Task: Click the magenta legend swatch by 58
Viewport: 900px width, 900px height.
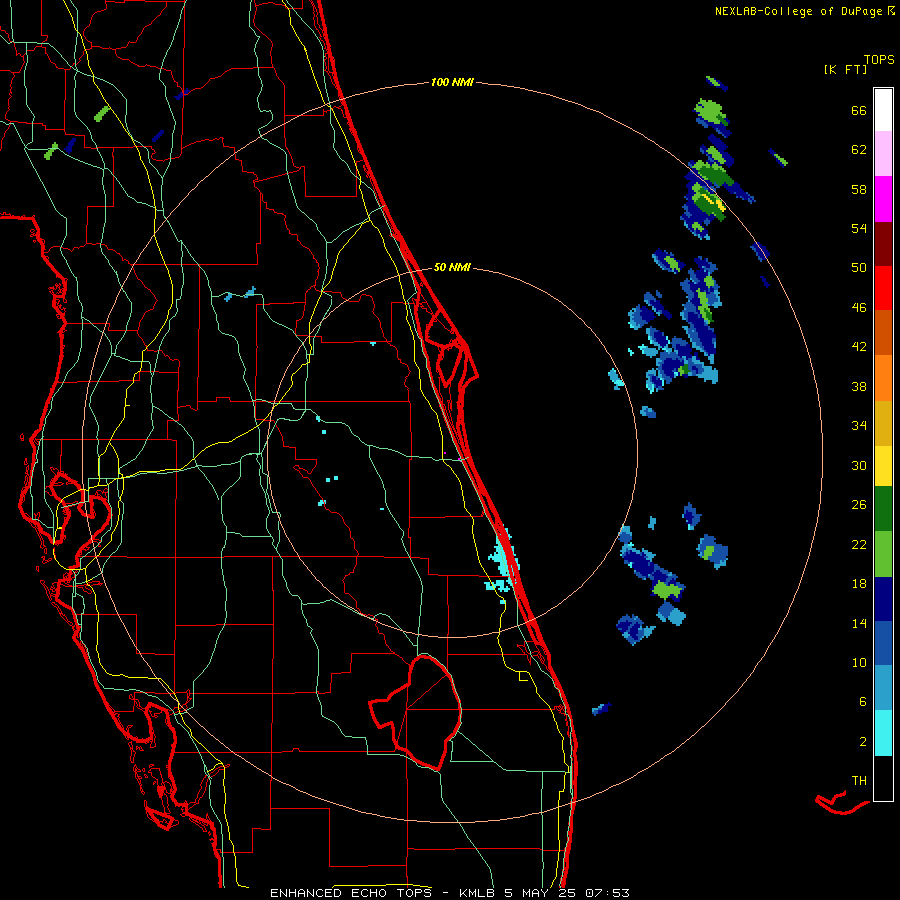Action: tap(883, 199)
